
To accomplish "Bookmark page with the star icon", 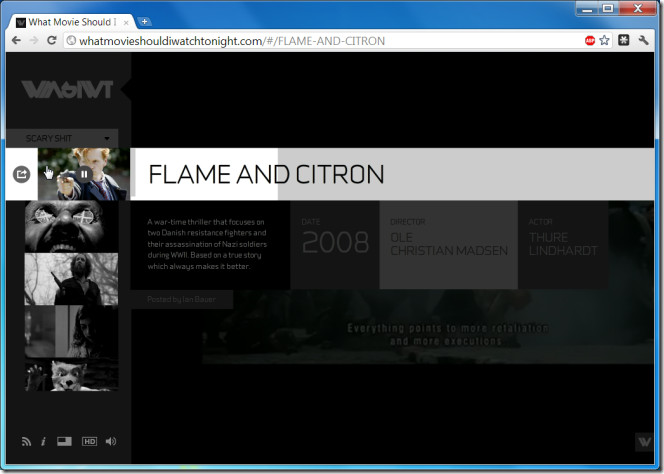I will [x=604, y=41].
